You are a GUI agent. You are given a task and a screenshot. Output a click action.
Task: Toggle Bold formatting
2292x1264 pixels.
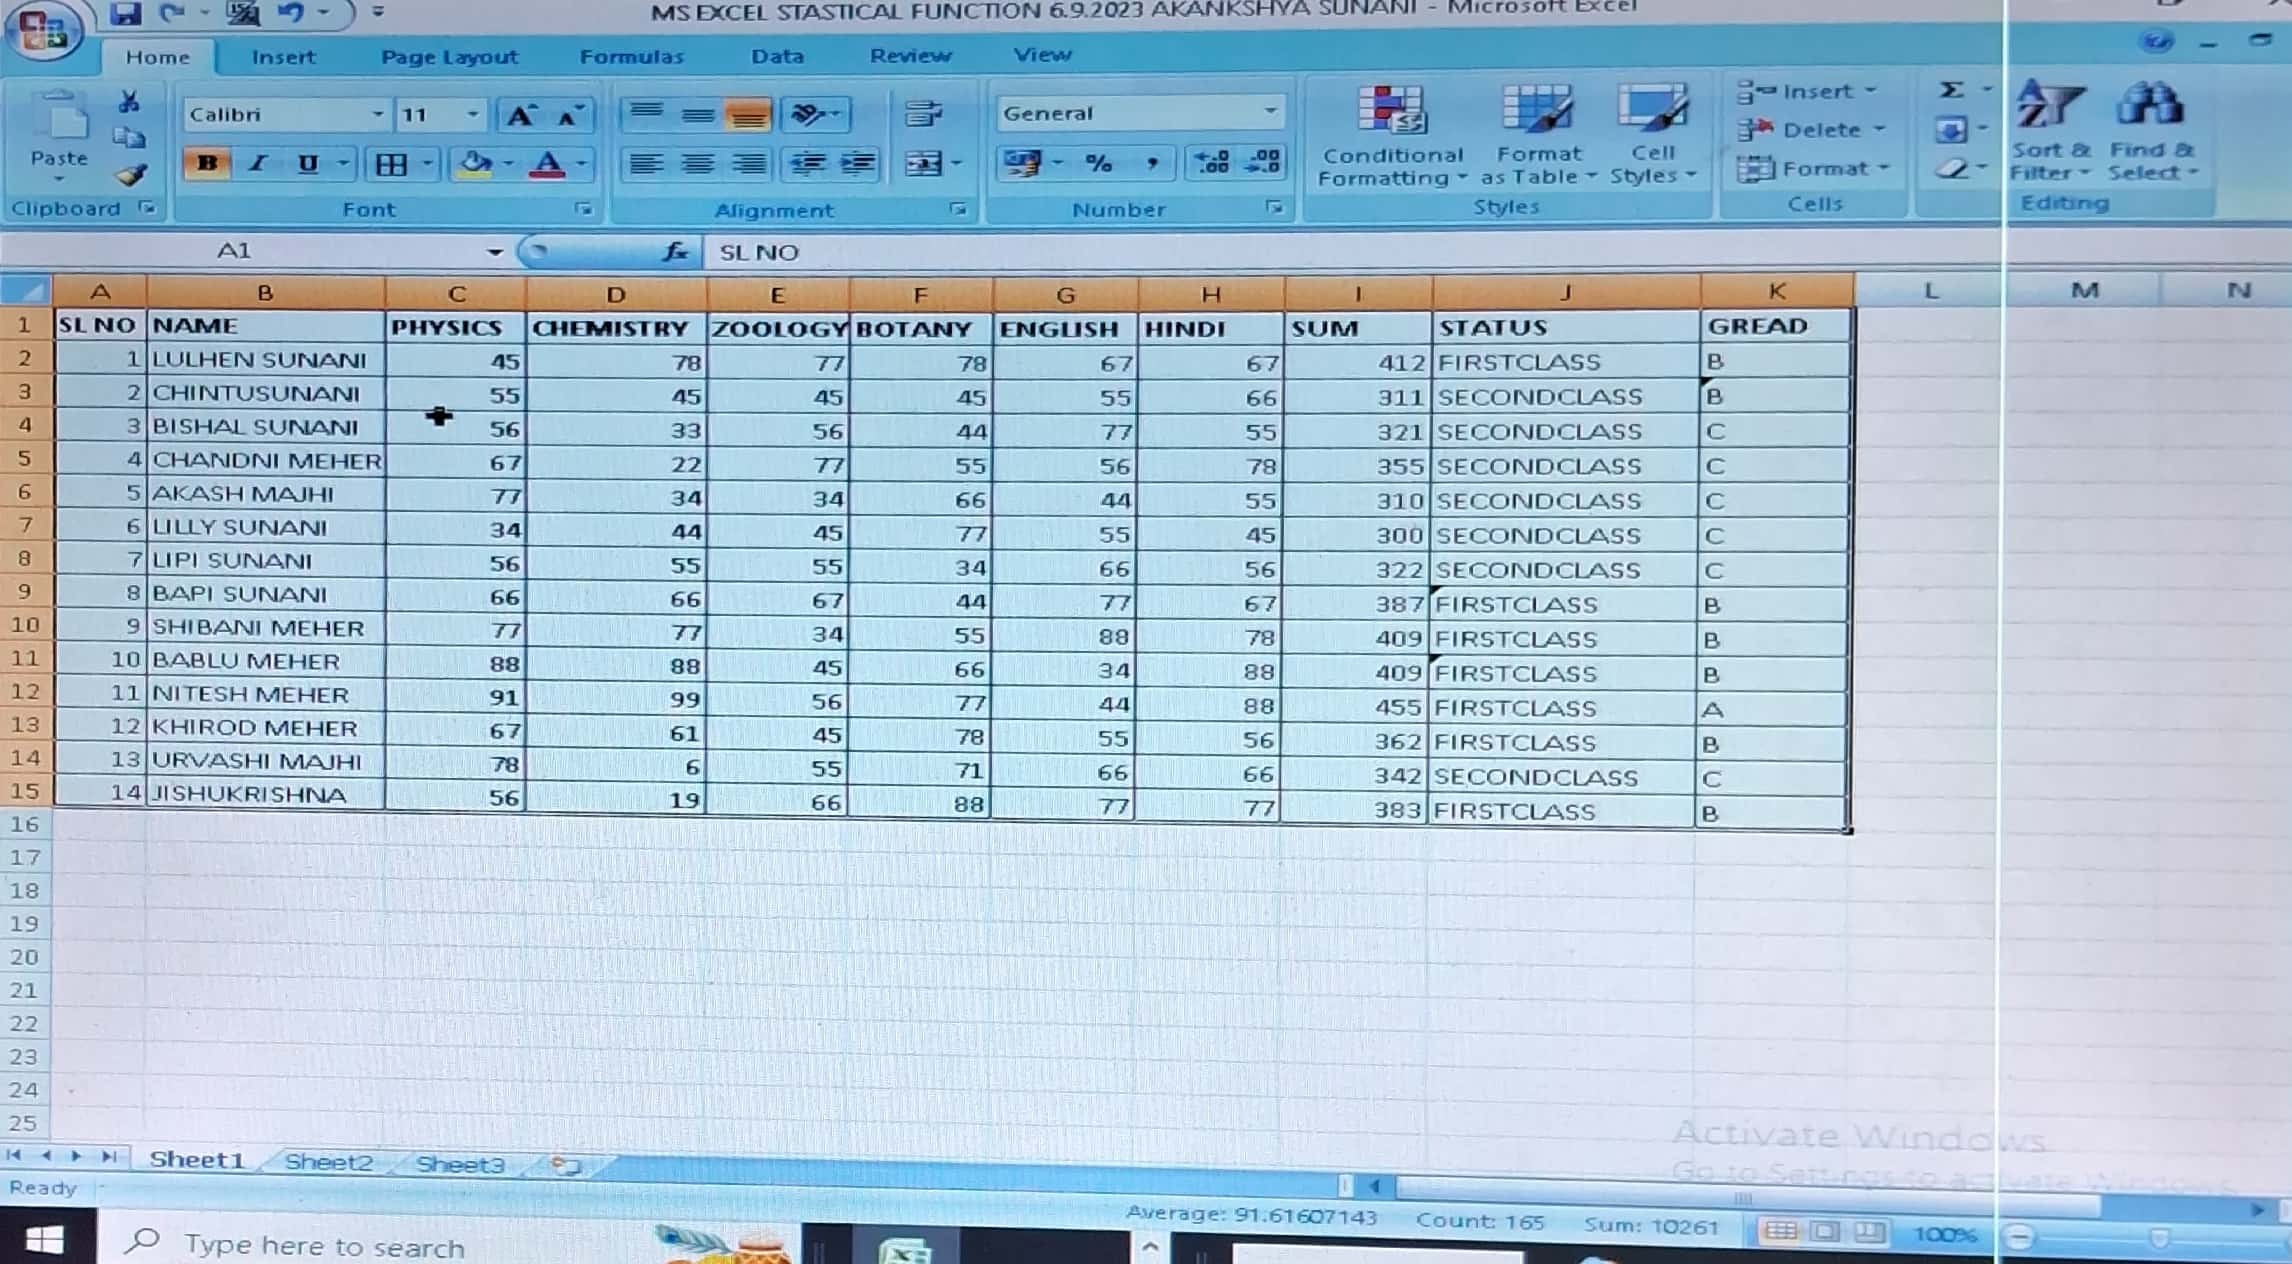(207, 163)
